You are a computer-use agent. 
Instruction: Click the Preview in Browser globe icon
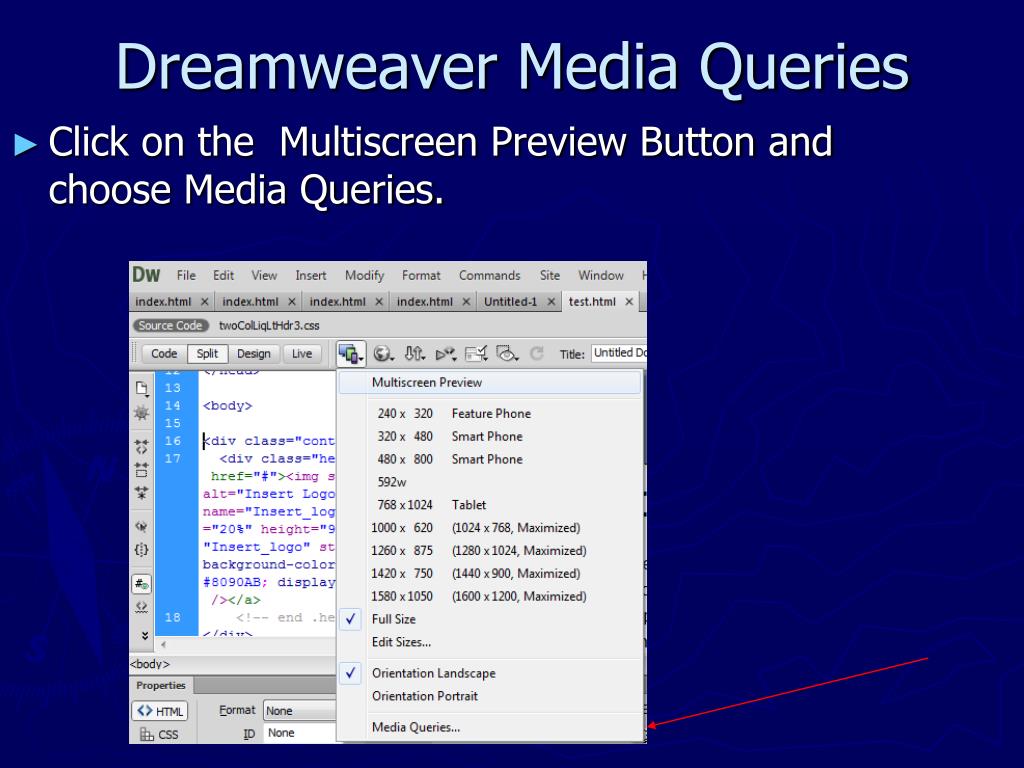(383, 354)
